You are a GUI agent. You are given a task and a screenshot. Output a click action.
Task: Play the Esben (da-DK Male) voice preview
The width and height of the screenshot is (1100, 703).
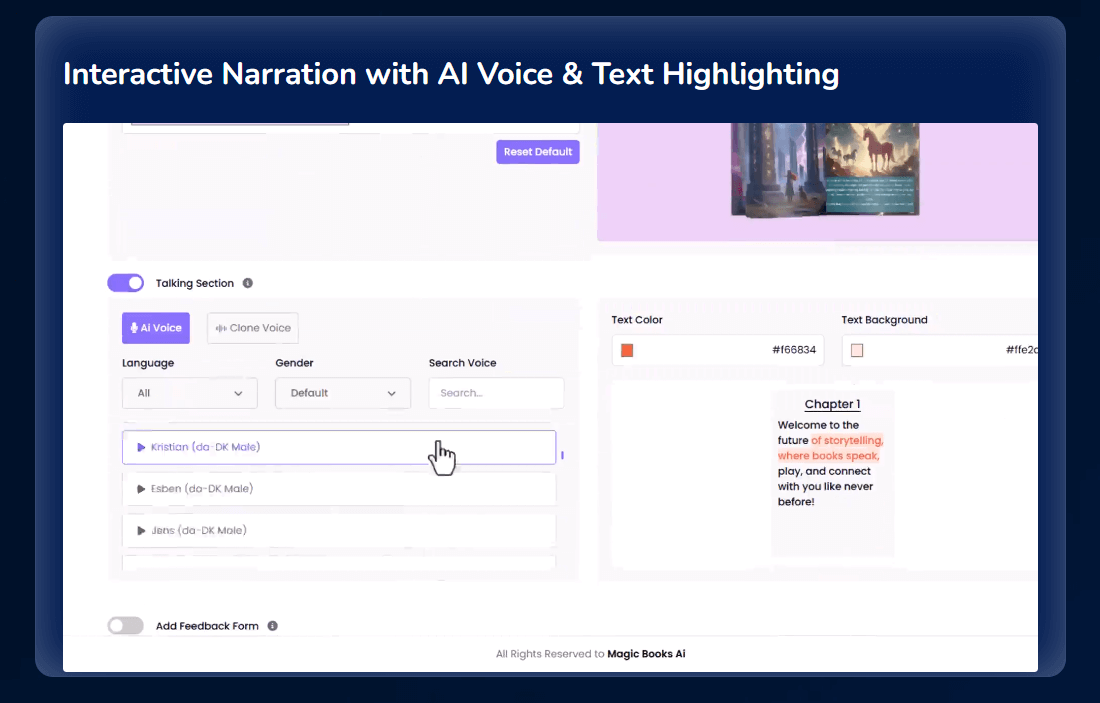click(x=141, y=489)
